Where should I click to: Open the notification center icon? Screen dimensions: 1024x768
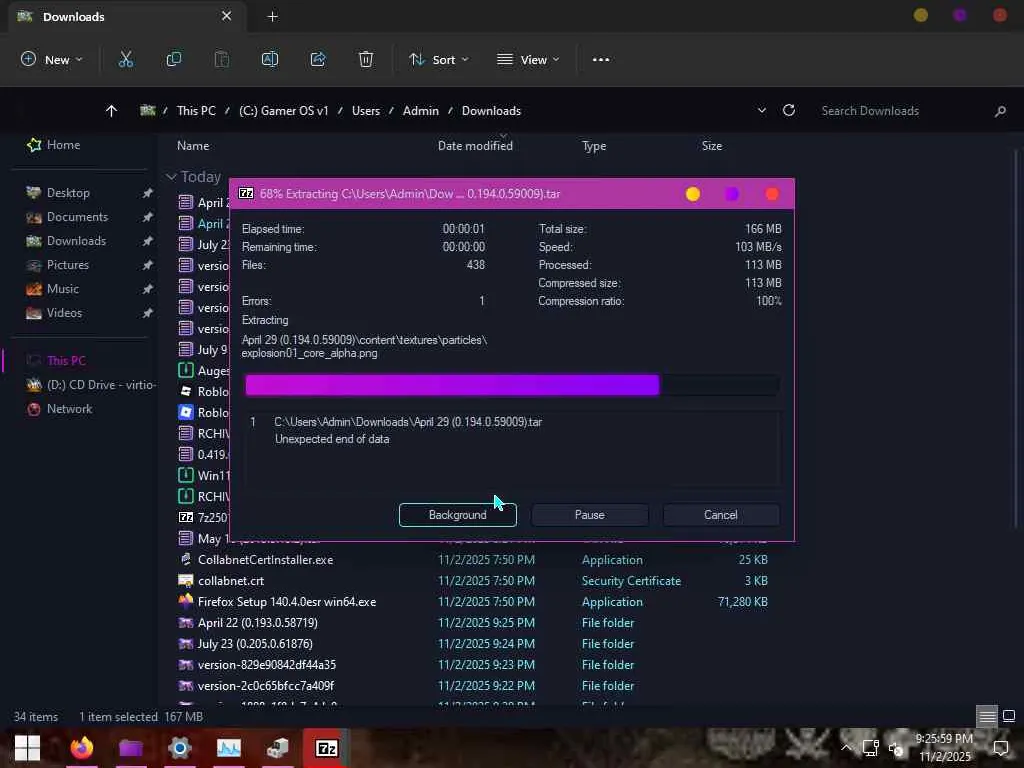coord(1000,748)
